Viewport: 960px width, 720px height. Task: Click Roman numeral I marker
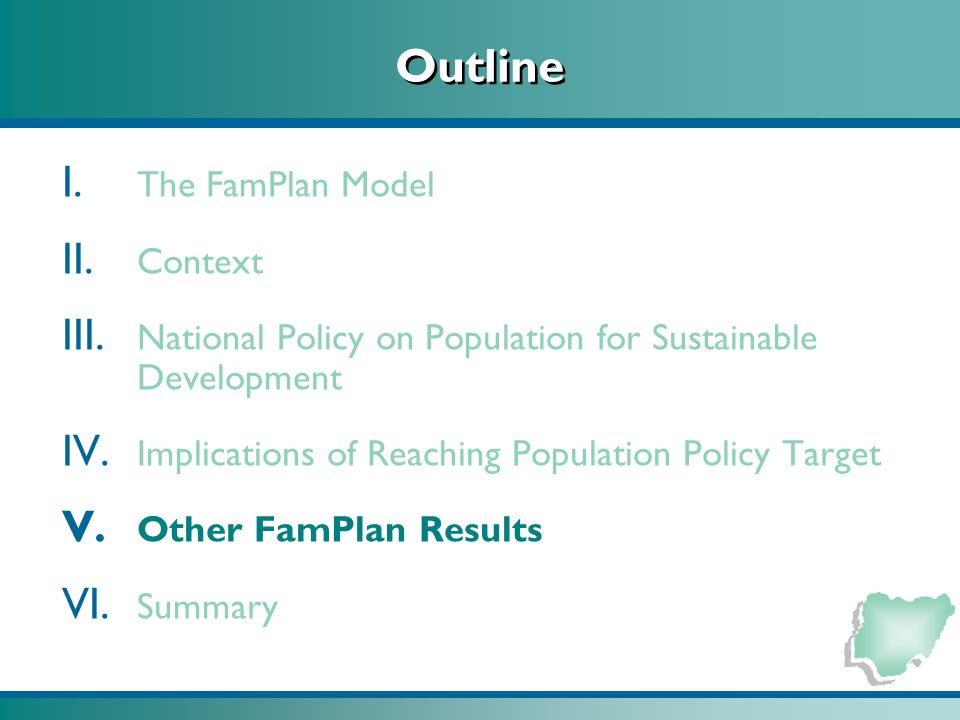click(72, 181)
